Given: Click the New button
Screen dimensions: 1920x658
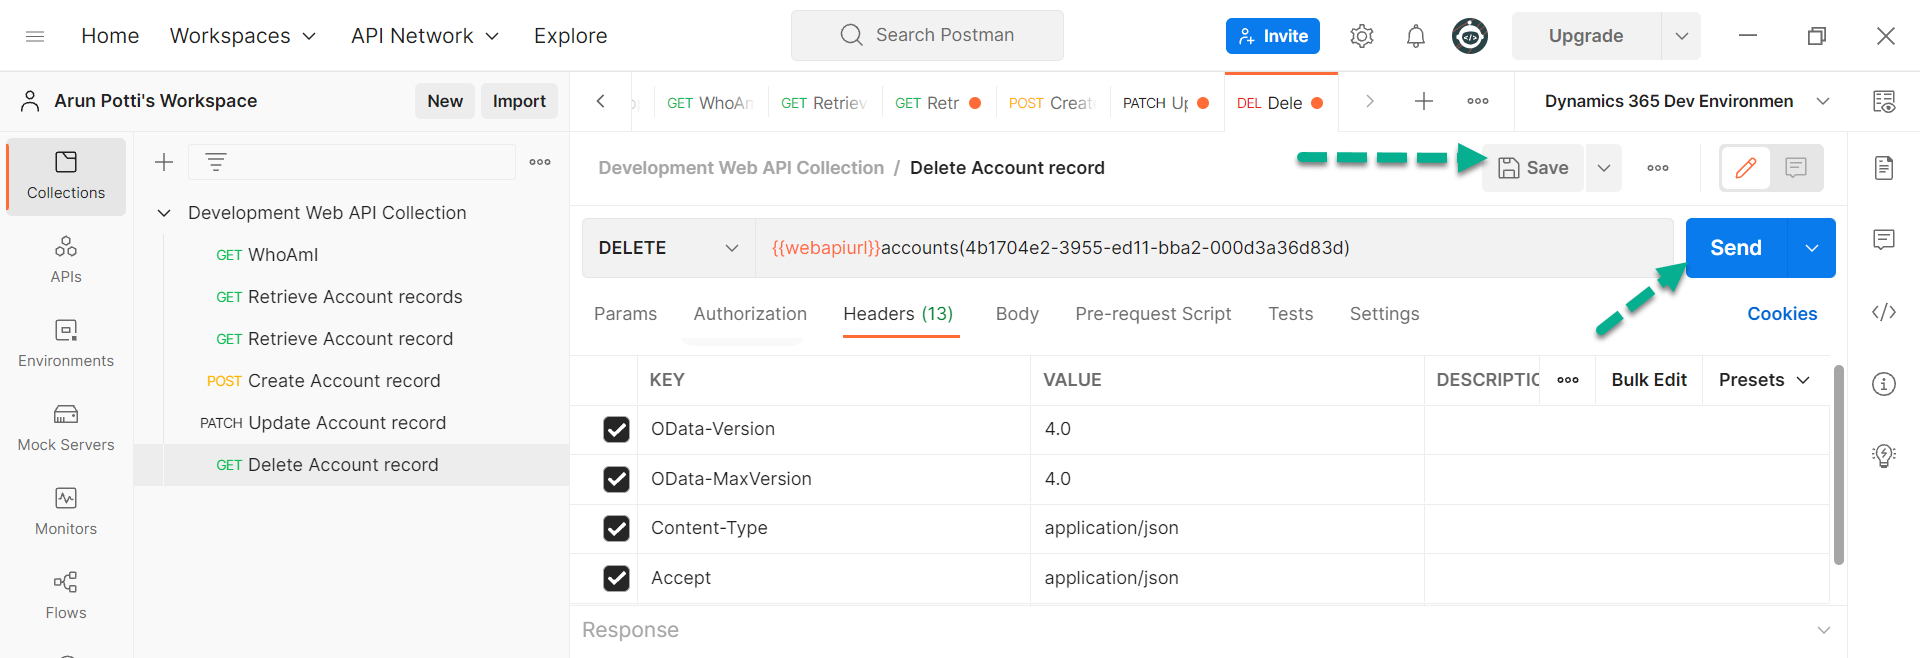Looking at the screenshot, I should tap(445, 101).
